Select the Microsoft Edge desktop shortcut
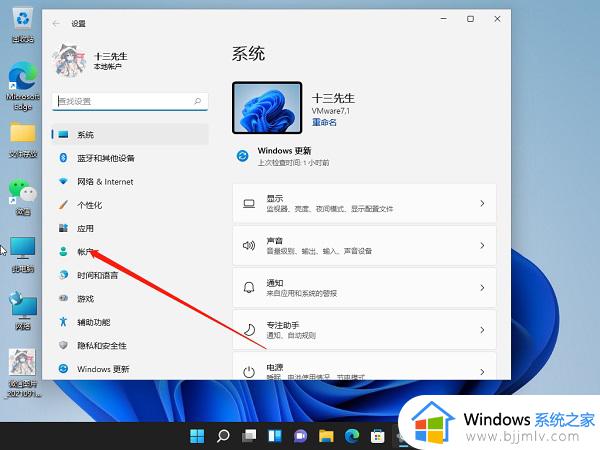This screenshot has height=450, width=600. pyautogui.click(x=23, y=86)
